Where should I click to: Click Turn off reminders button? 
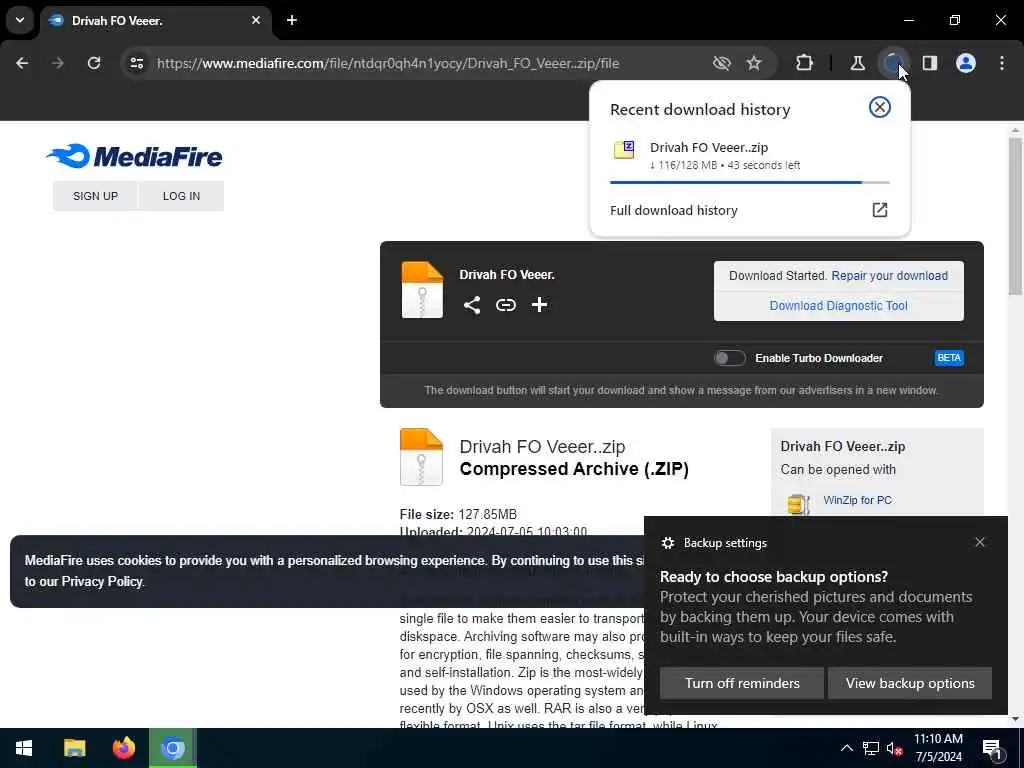tap(742, 683)
